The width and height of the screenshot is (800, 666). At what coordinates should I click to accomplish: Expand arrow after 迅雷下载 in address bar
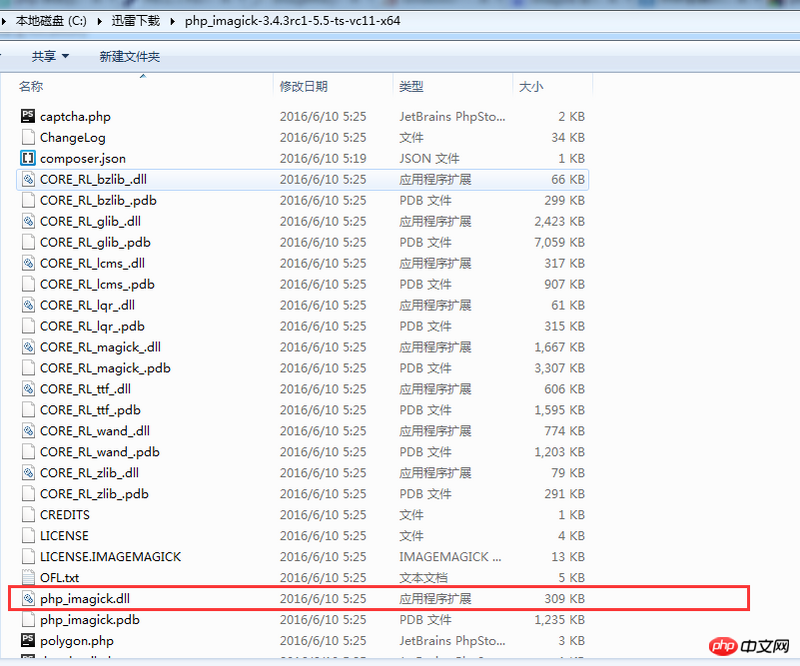coord(172,21)
